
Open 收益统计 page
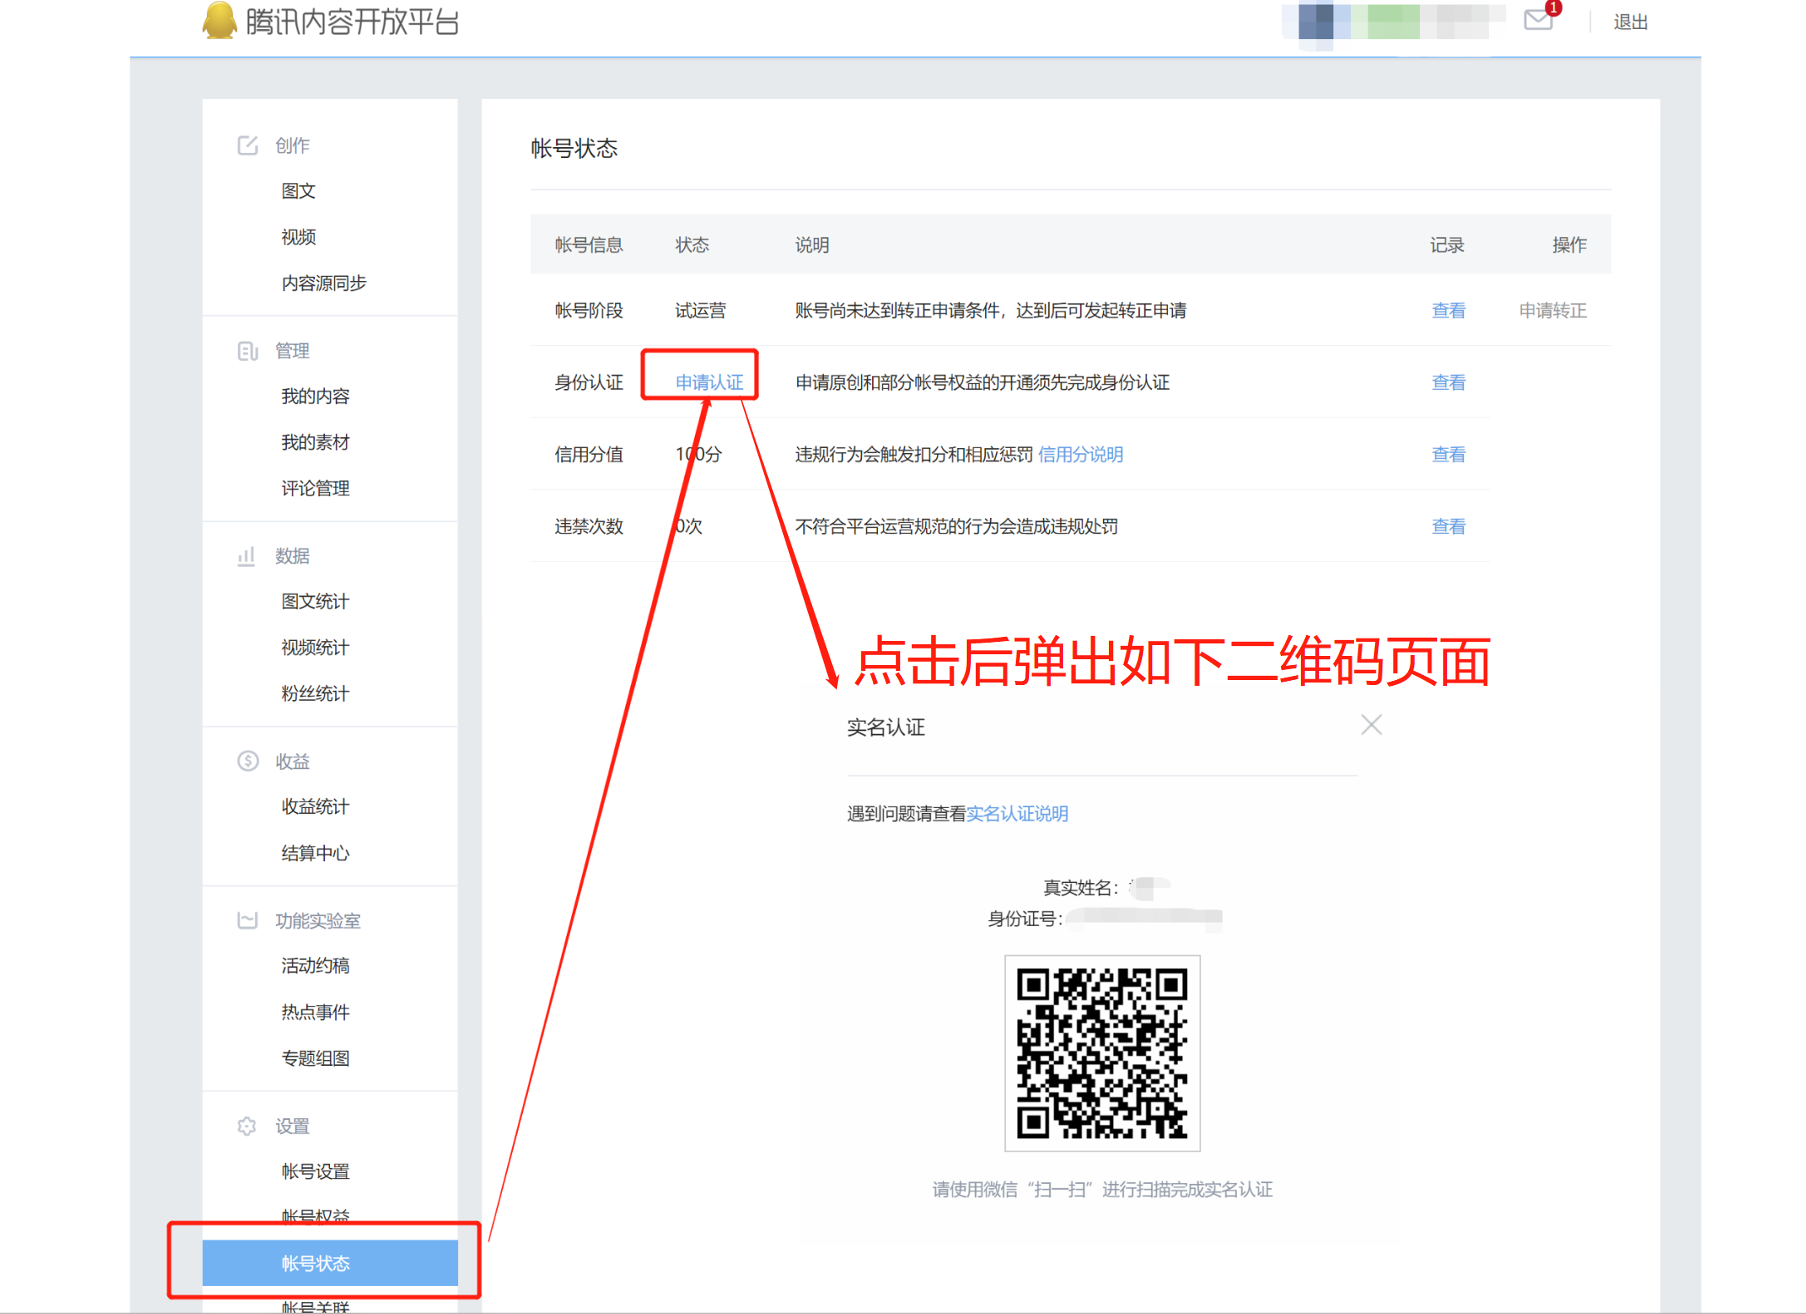tap(315, 806)
